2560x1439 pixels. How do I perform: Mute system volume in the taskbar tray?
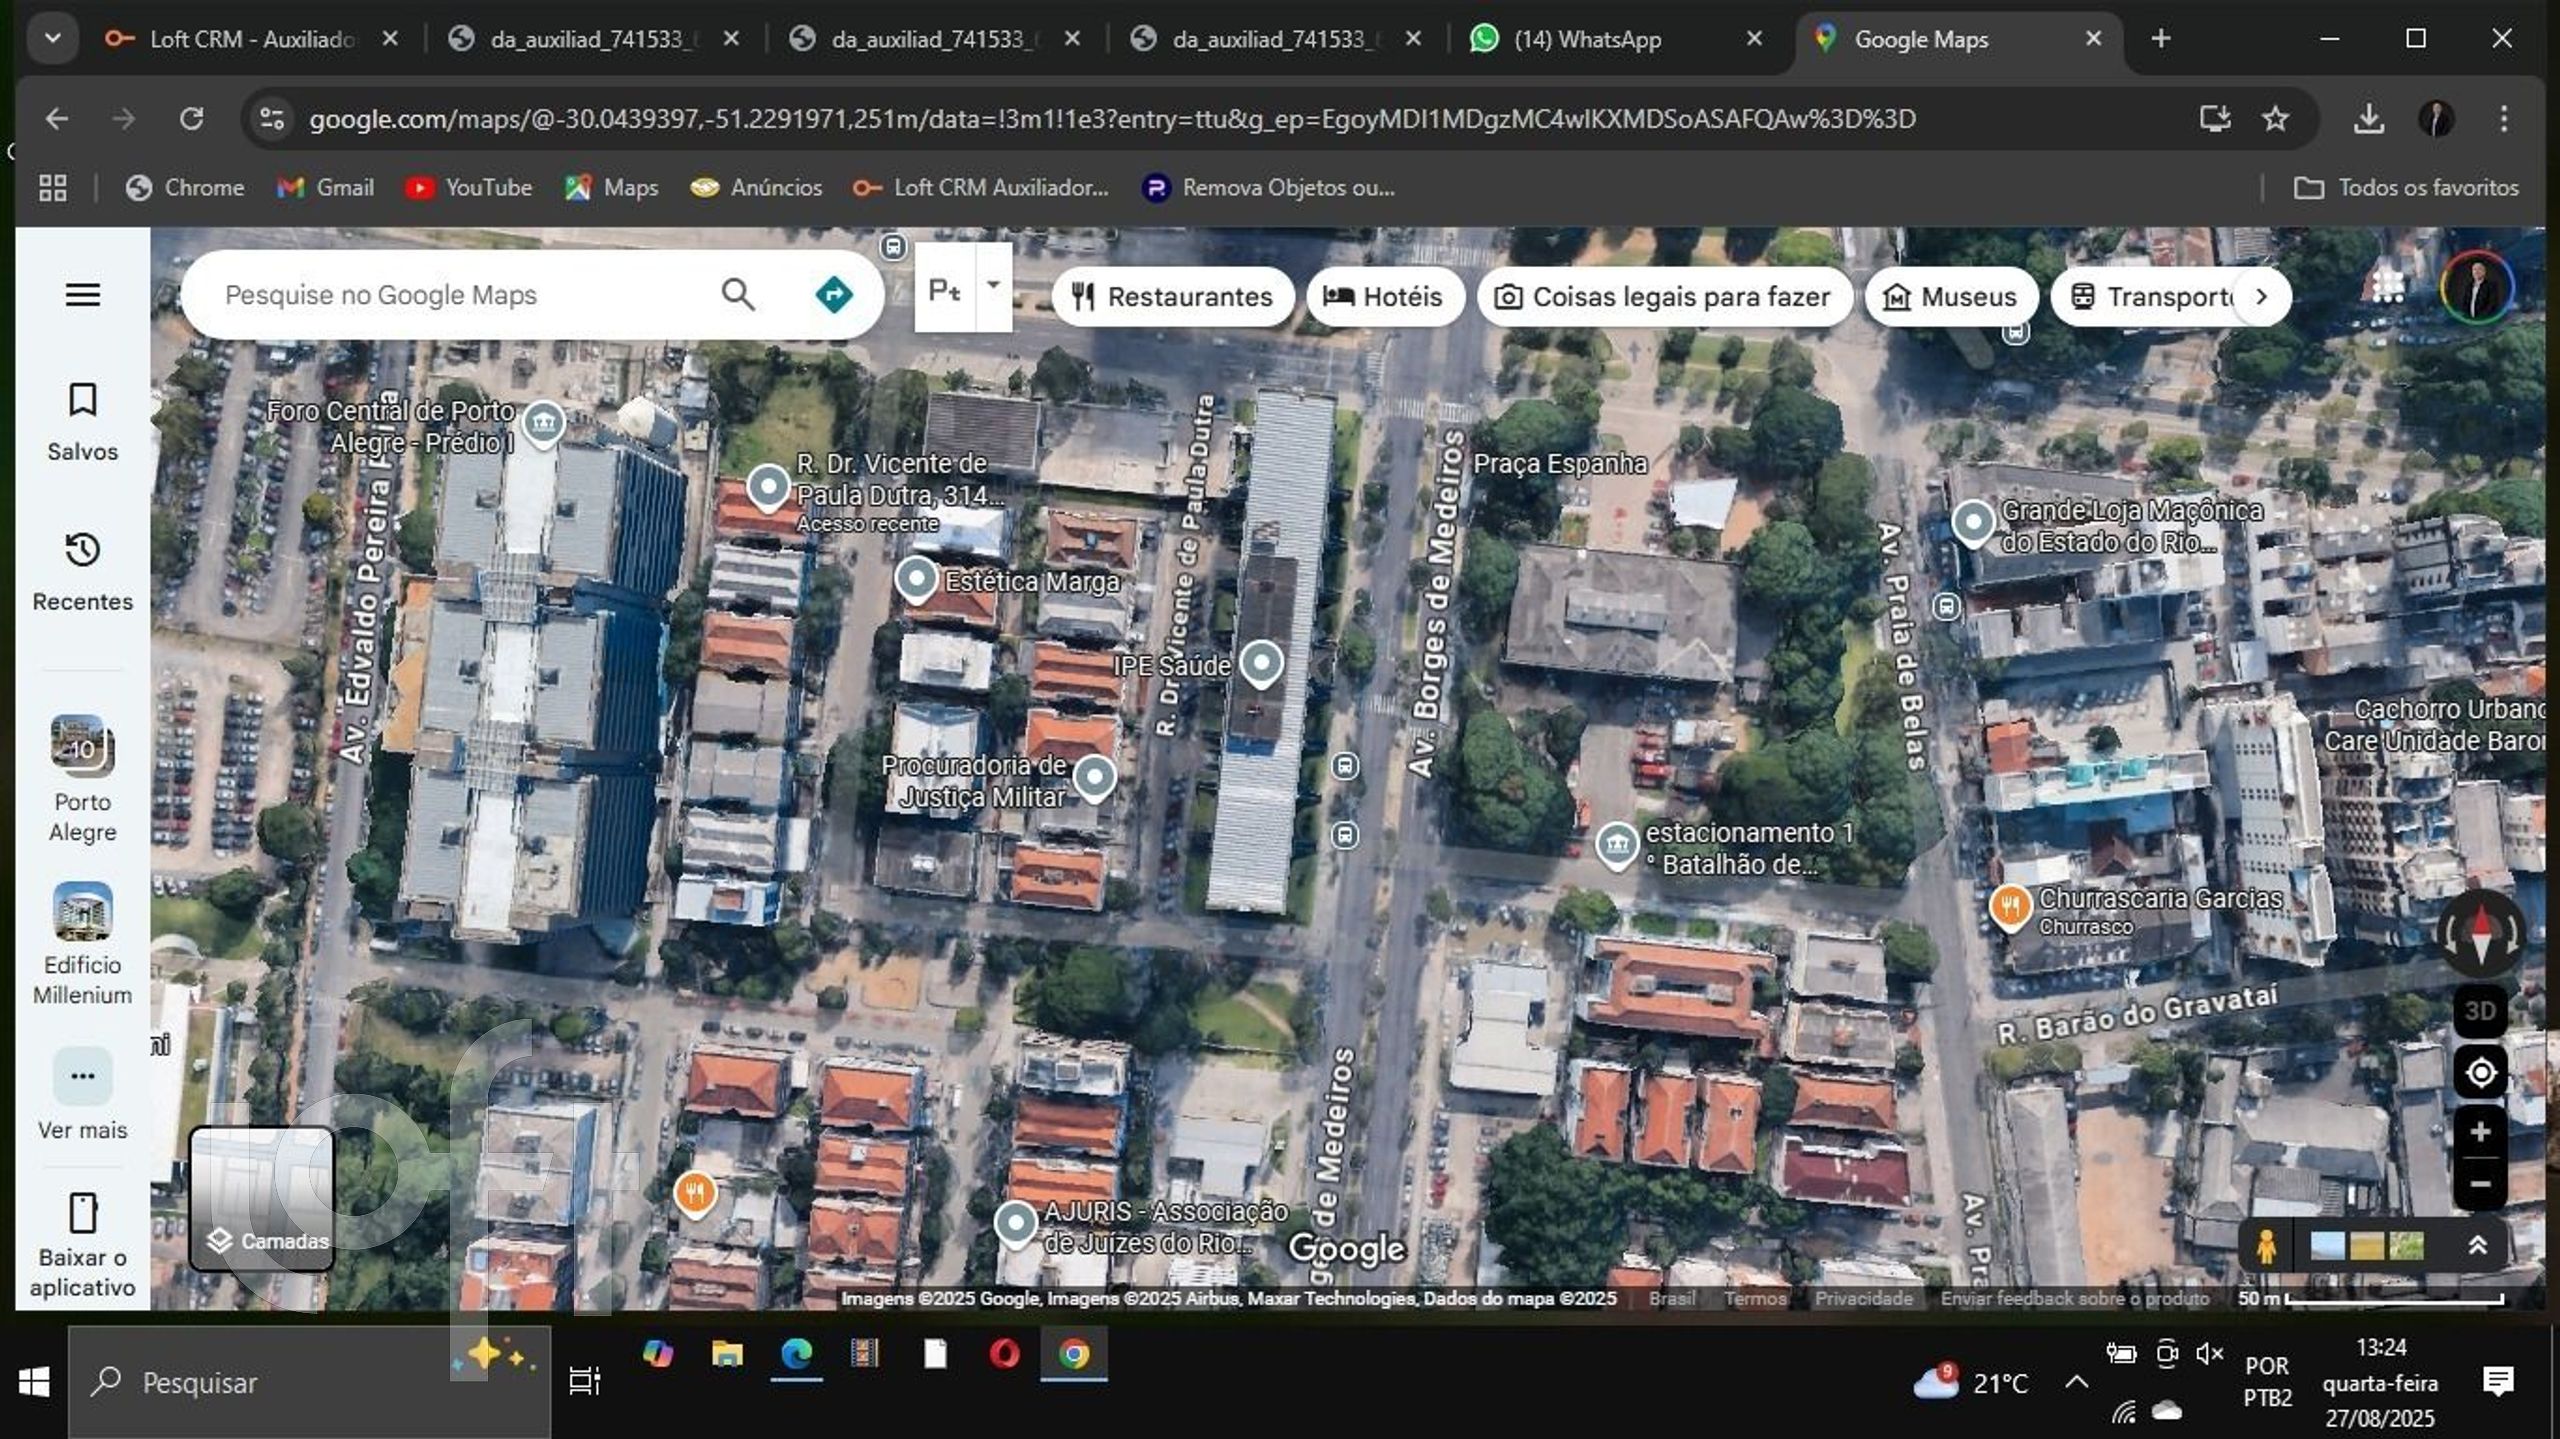[x=2208, y=1354]
